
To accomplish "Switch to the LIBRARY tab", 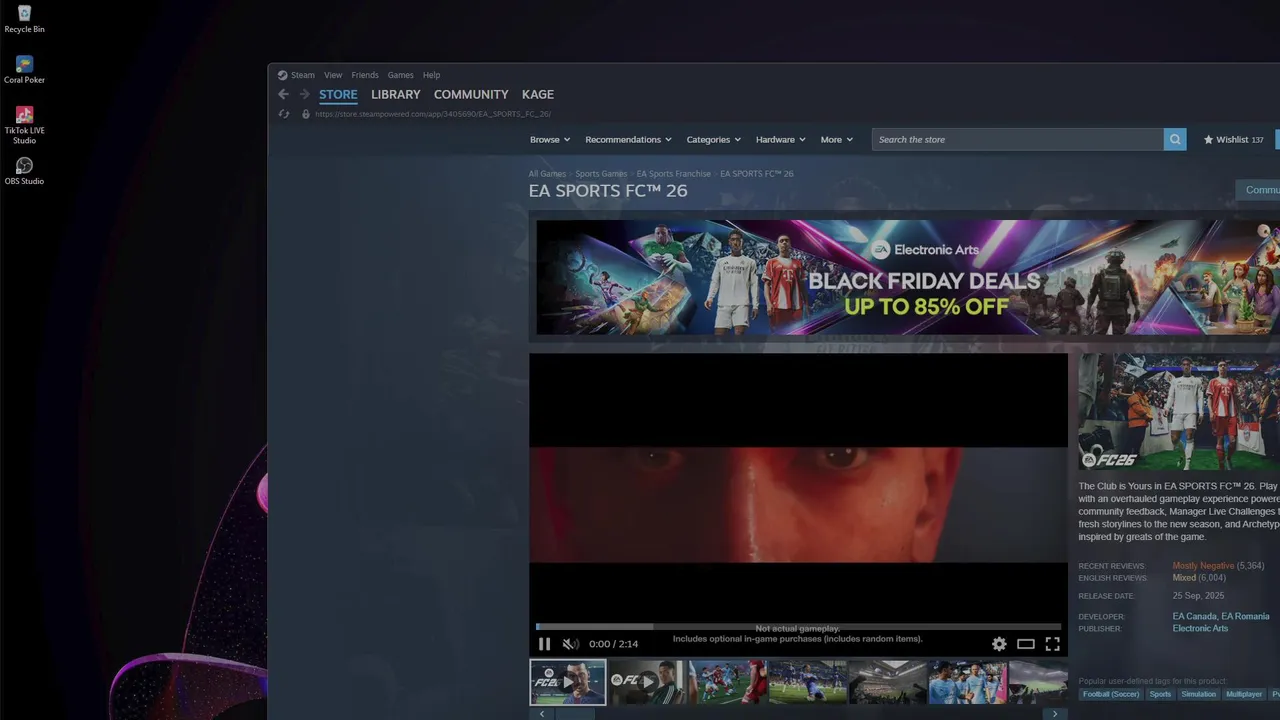I will 396,94.
